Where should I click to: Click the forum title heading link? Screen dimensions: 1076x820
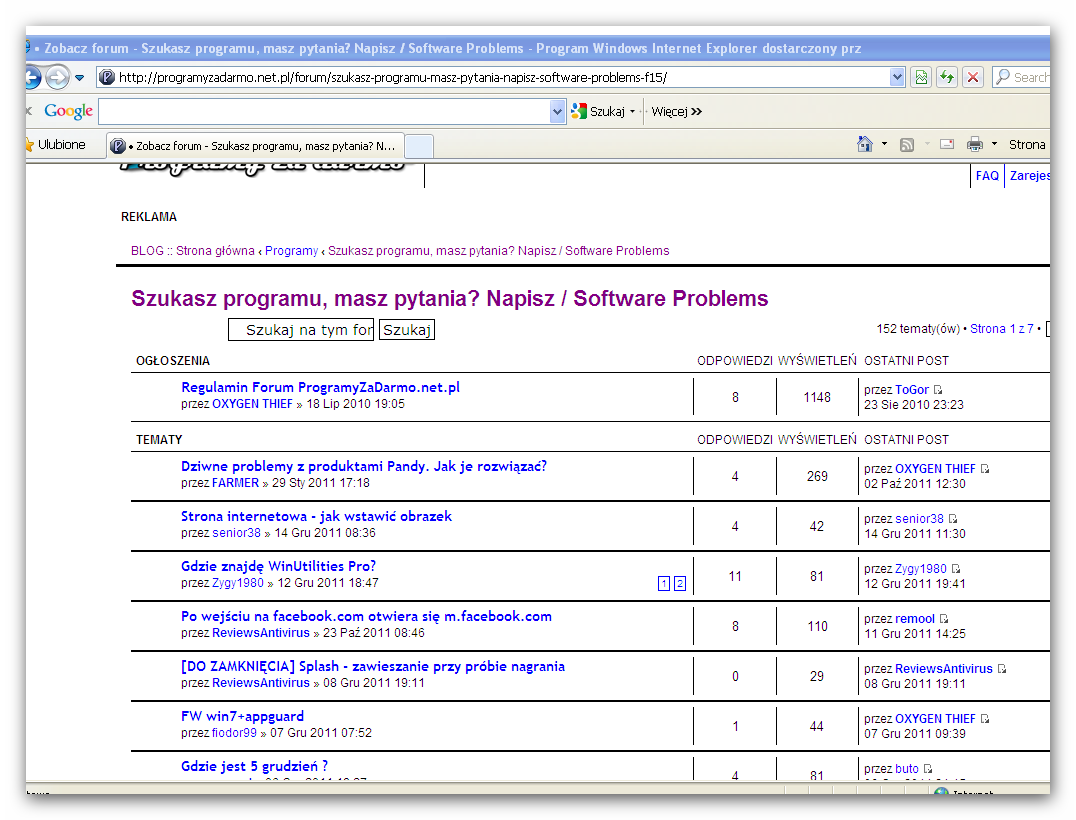coord(449,298)
